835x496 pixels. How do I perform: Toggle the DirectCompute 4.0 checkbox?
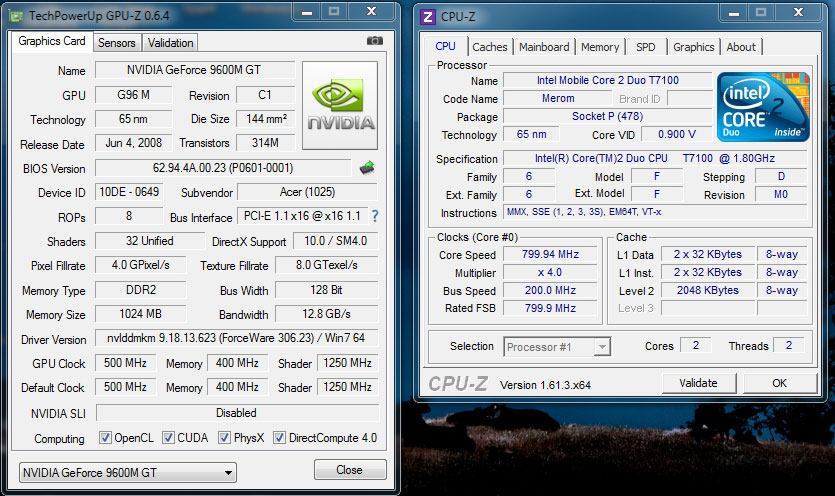(x=279, y=438)
